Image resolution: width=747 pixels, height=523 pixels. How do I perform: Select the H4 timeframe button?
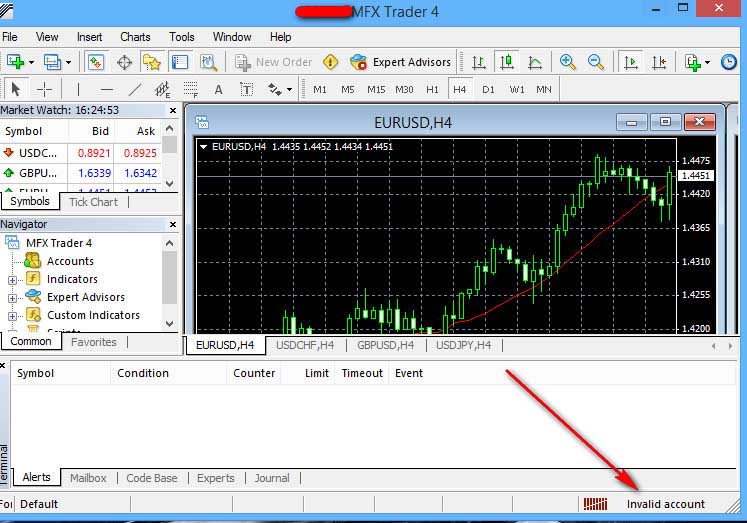(460, 90)
